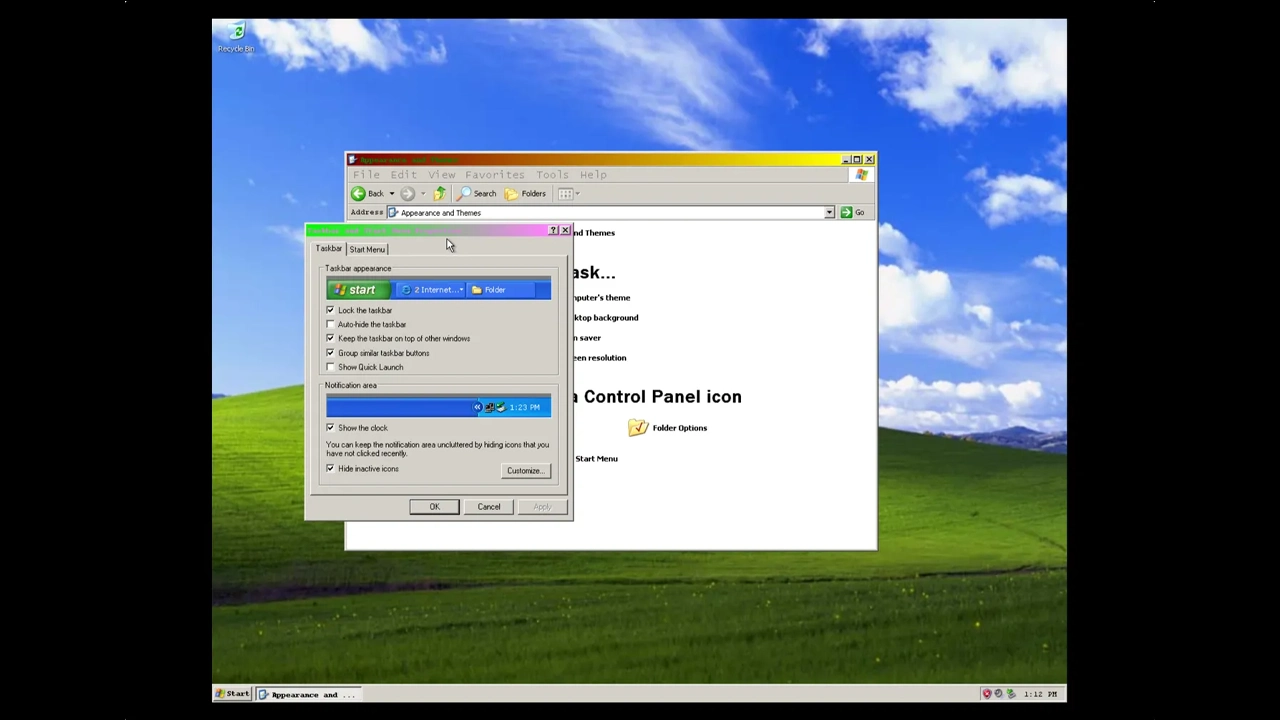The height and width of the screenshot is (720, 1280).
Task: Click inside the Address input field
Action: (611, 212)
